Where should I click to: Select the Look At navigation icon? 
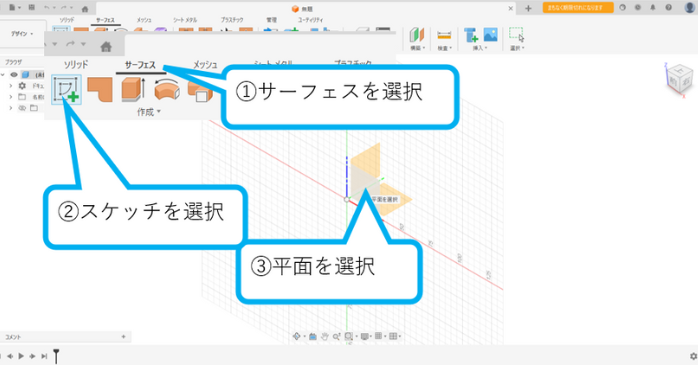(x=312, y=337)
